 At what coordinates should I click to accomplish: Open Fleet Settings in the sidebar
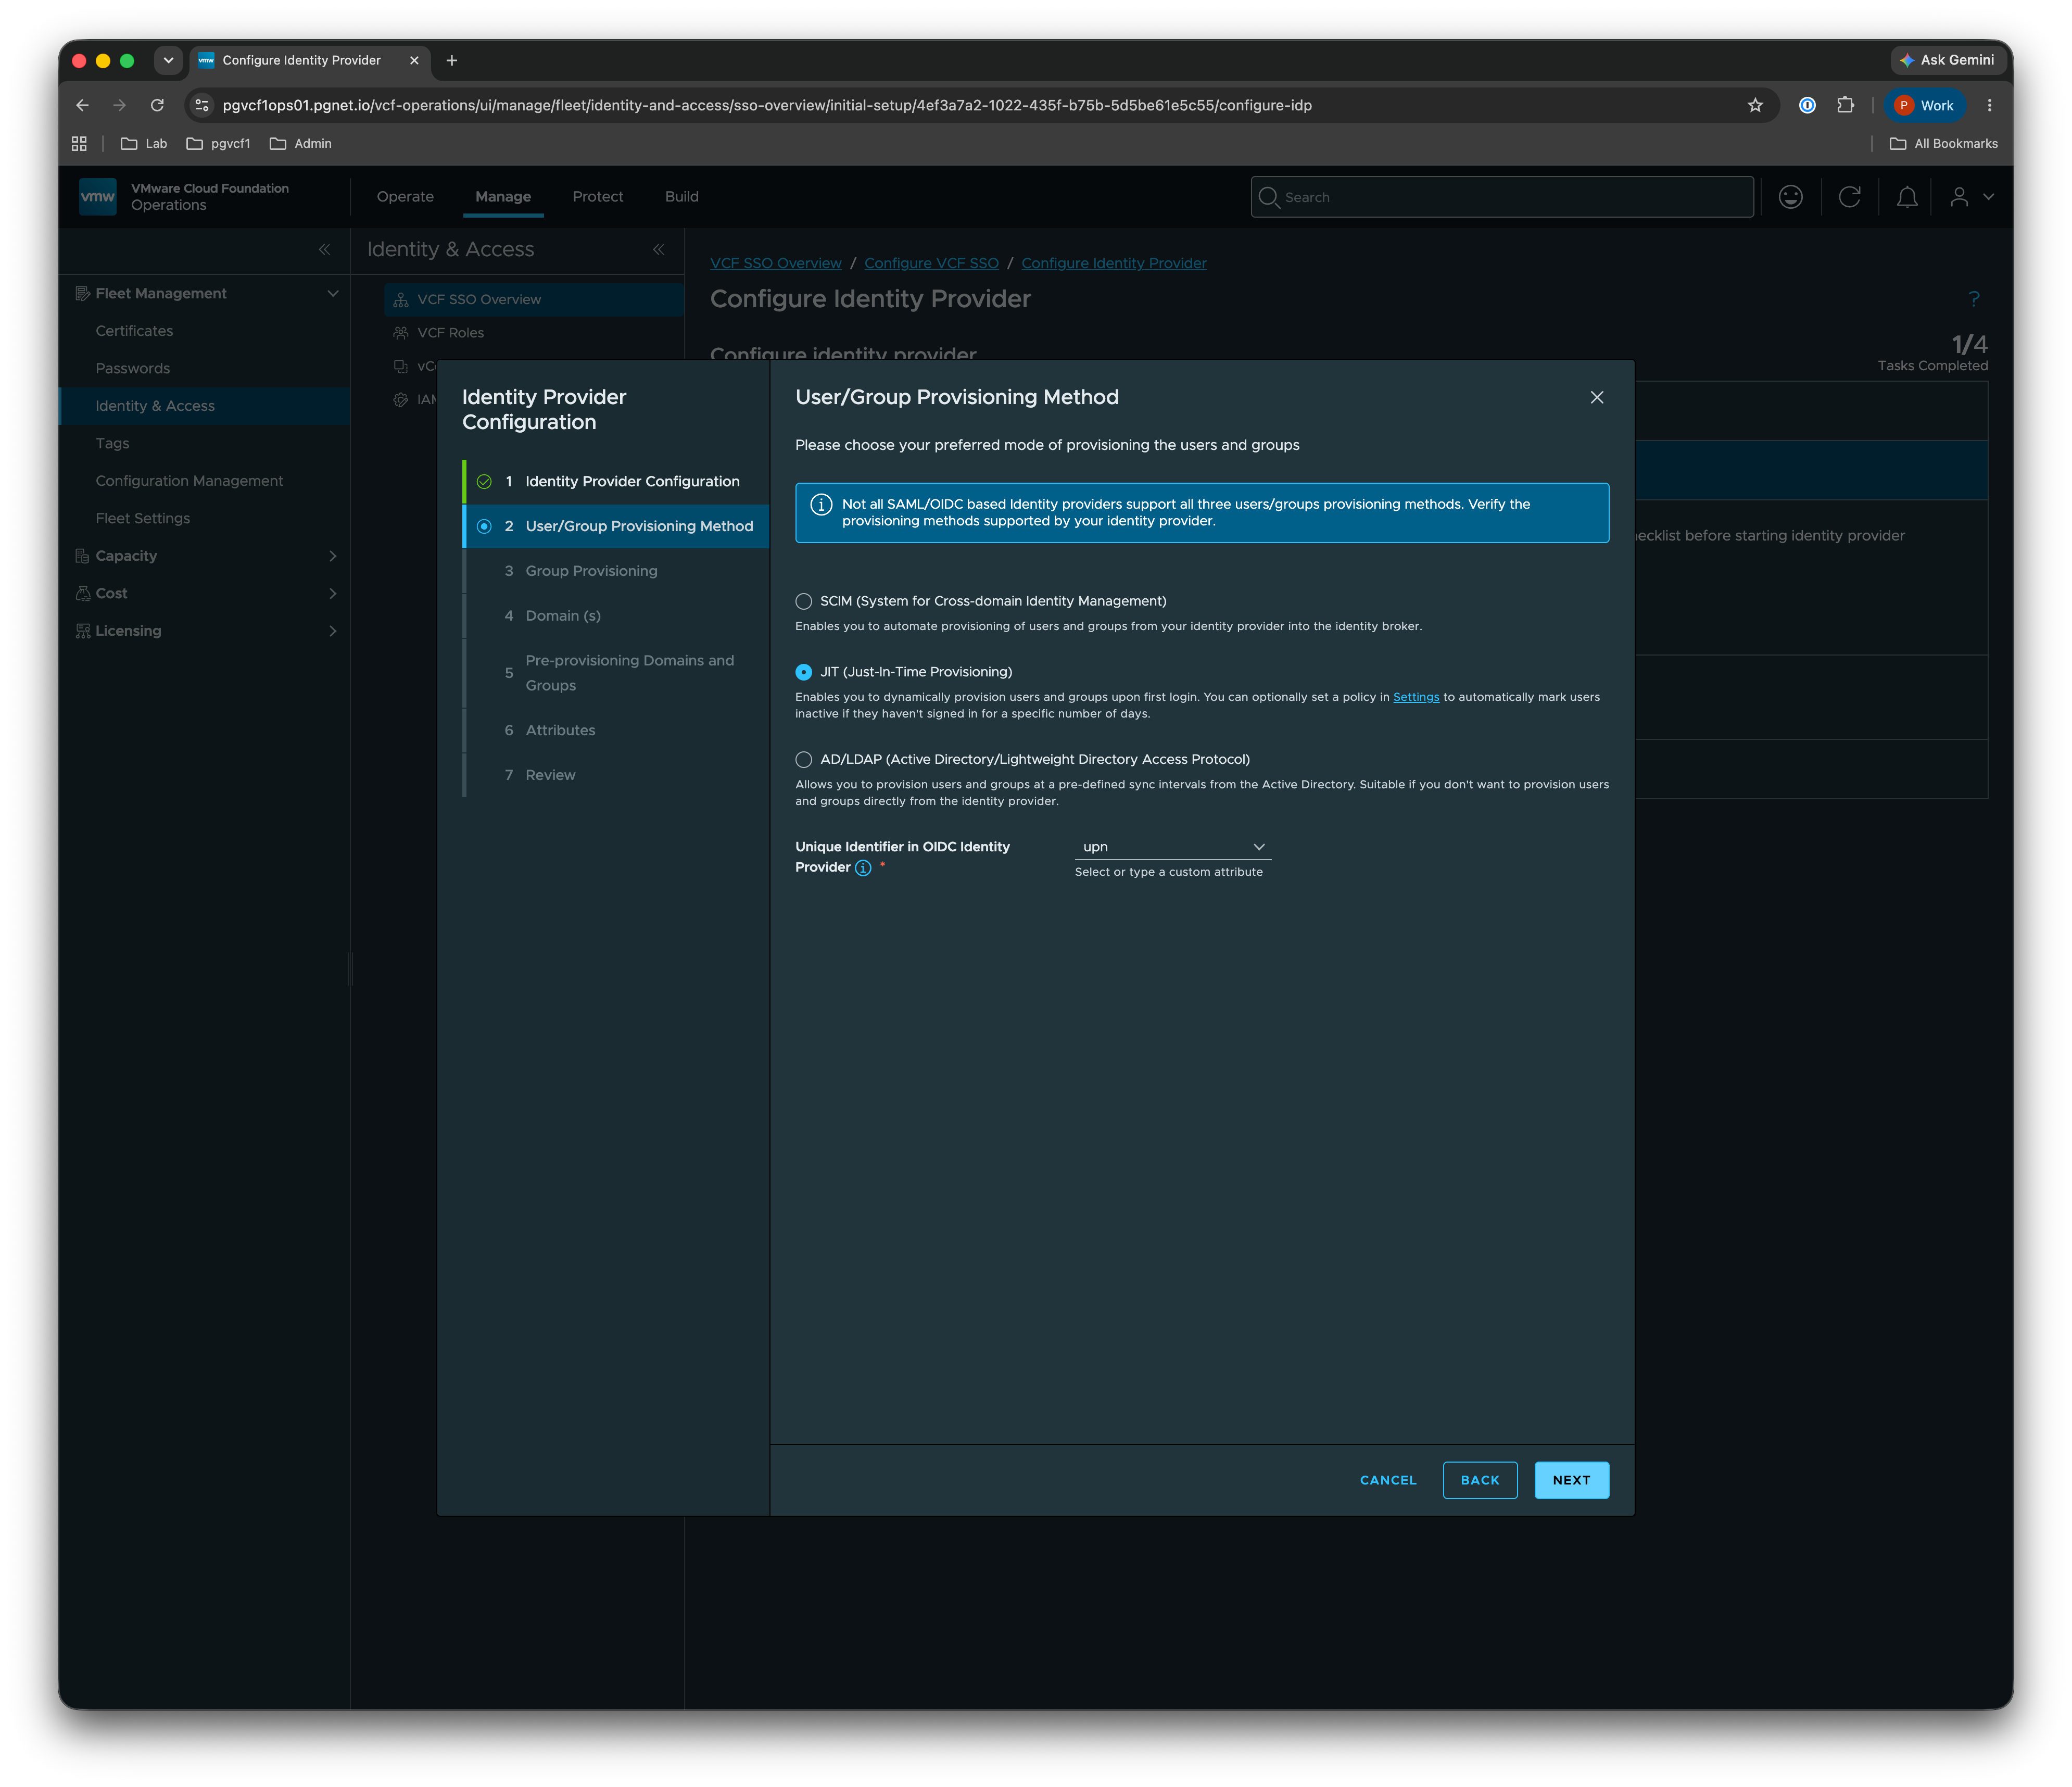coord(143,518)
